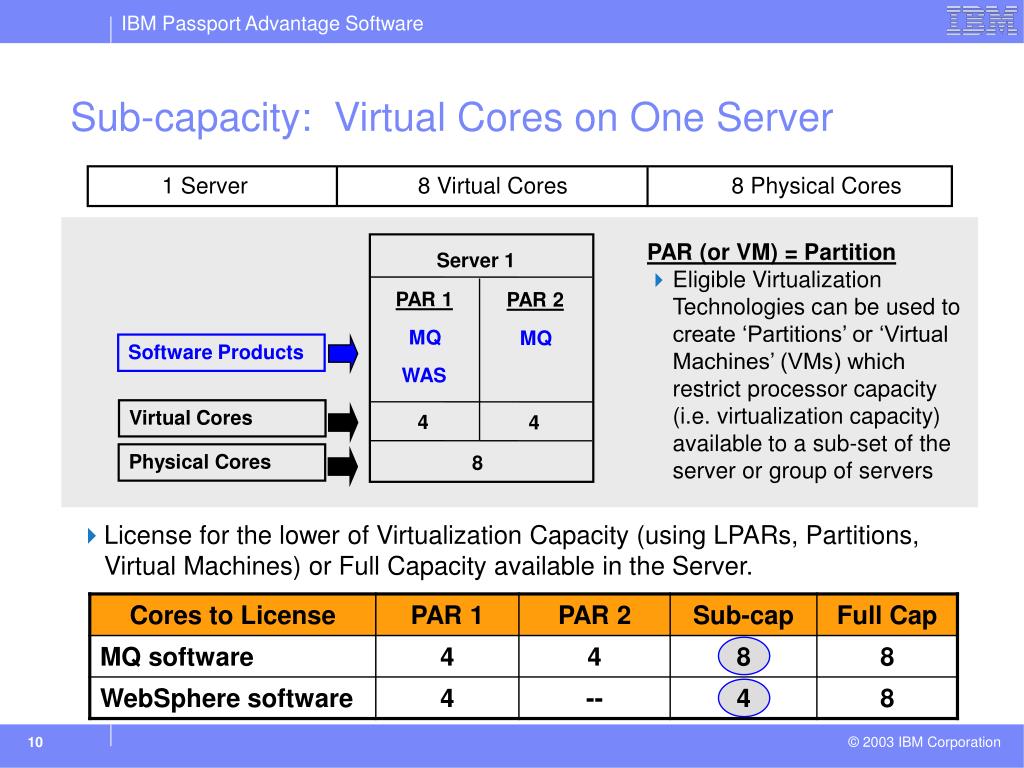Click circled Sub-cap value 8 for MQ software
This screenshot has height=768, width=1024.
coord(744,657)
